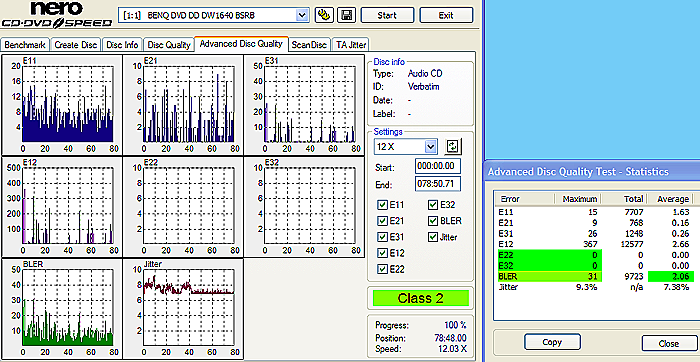Disable the E32 checkbox

433,205
